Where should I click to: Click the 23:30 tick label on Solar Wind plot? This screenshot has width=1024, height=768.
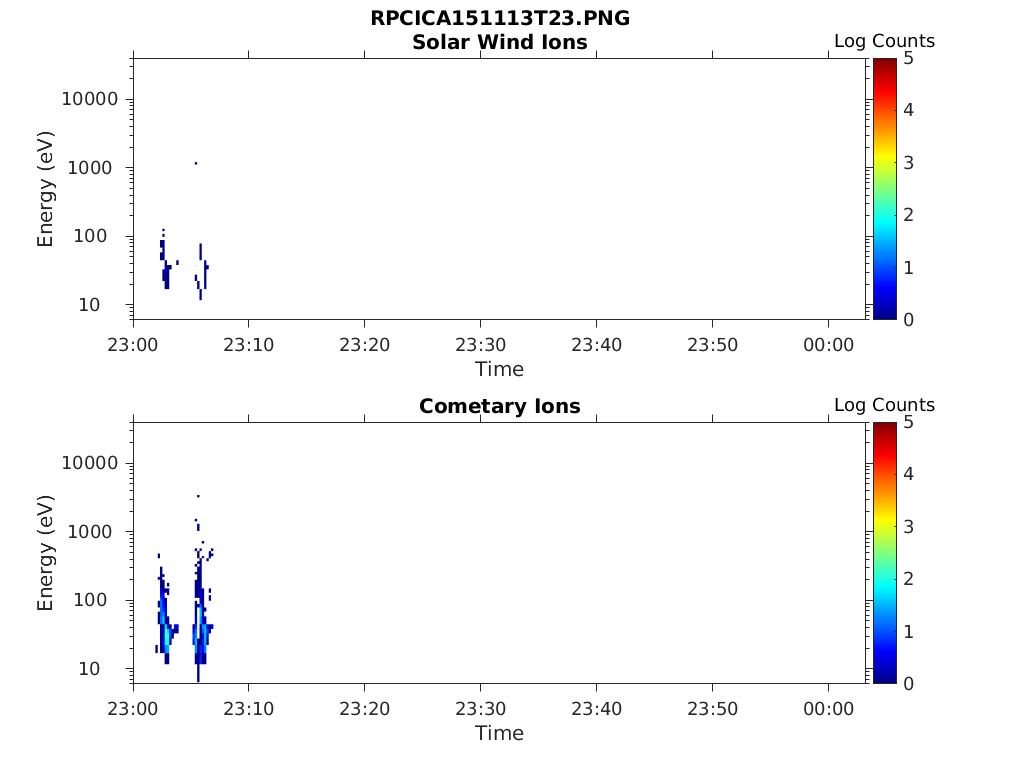click(x=481, y=345)
